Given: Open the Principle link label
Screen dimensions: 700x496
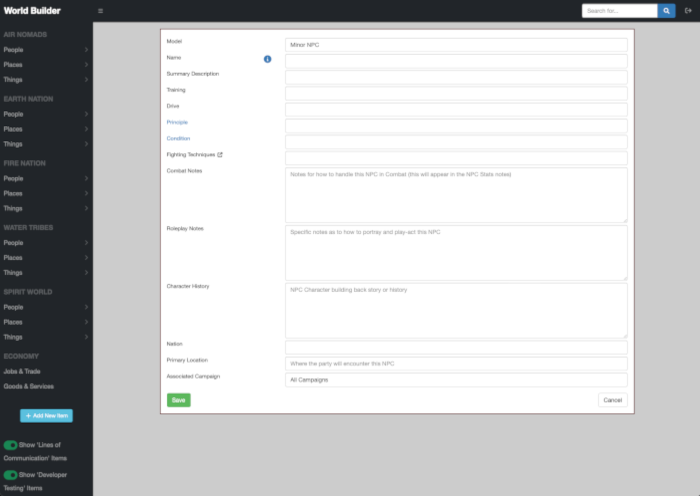Looking at the screenshot, I should pos(177,122).
